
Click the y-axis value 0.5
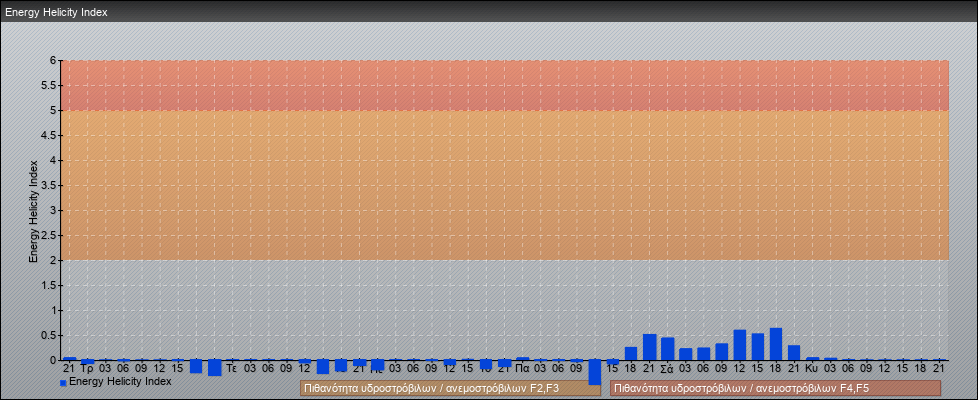50,335
